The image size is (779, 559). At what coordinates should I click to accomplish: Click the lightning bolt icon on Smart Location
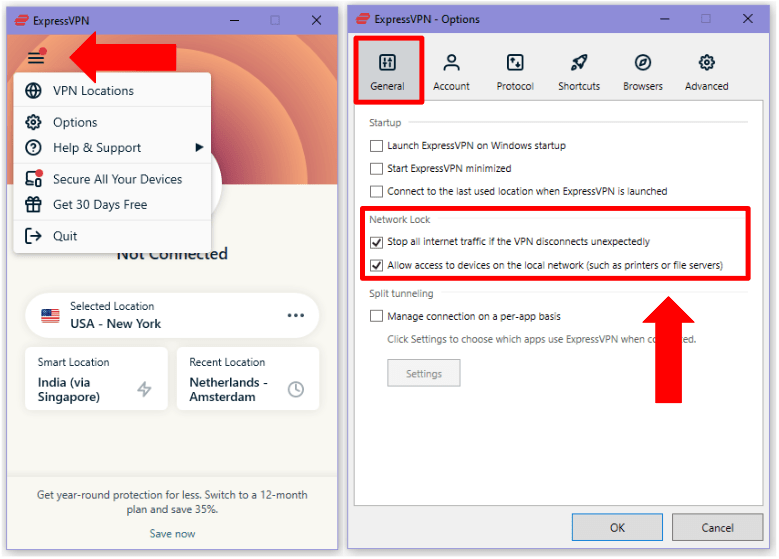tap(144, 389)
